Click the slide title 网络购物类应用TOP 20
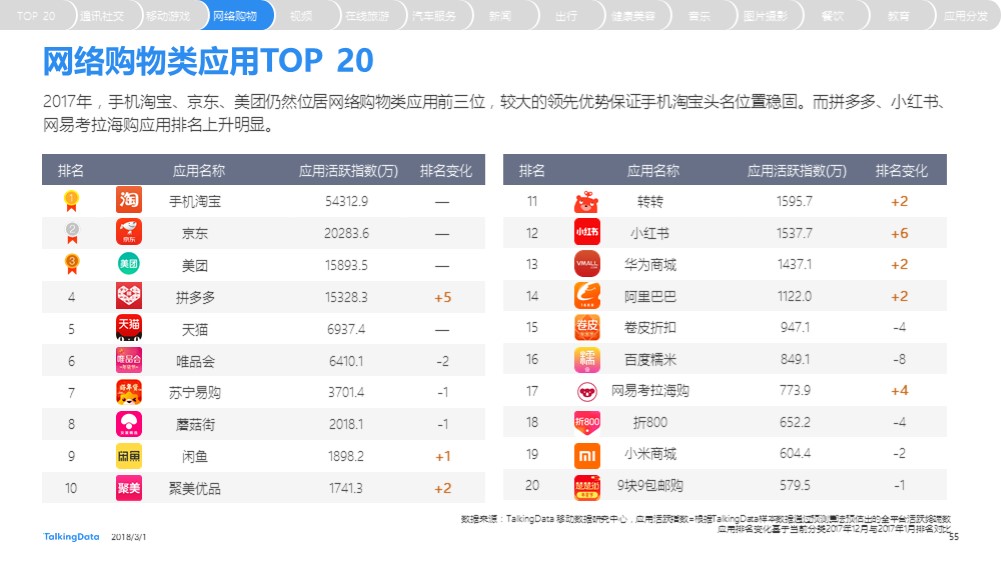 208,61
